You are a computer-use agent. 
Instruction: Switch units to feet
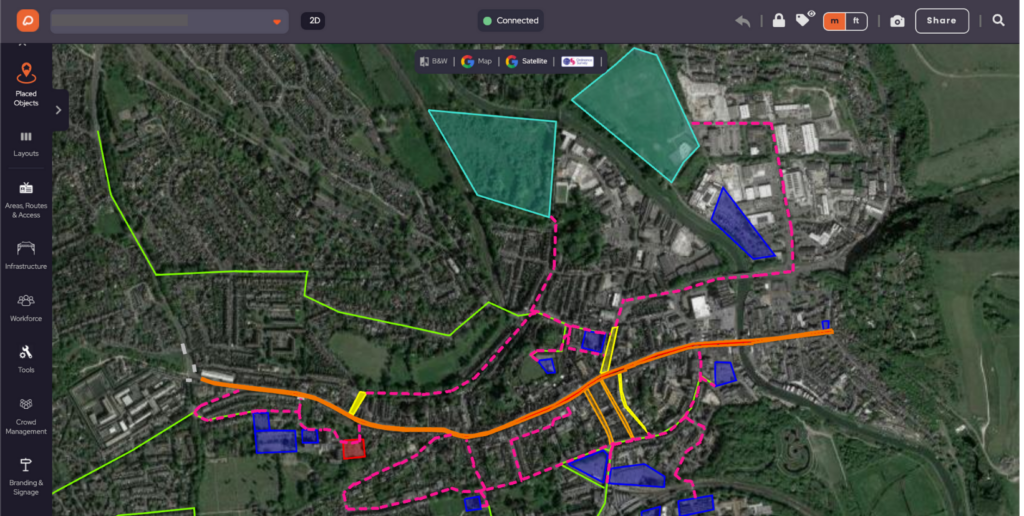(x=856, y=21)
